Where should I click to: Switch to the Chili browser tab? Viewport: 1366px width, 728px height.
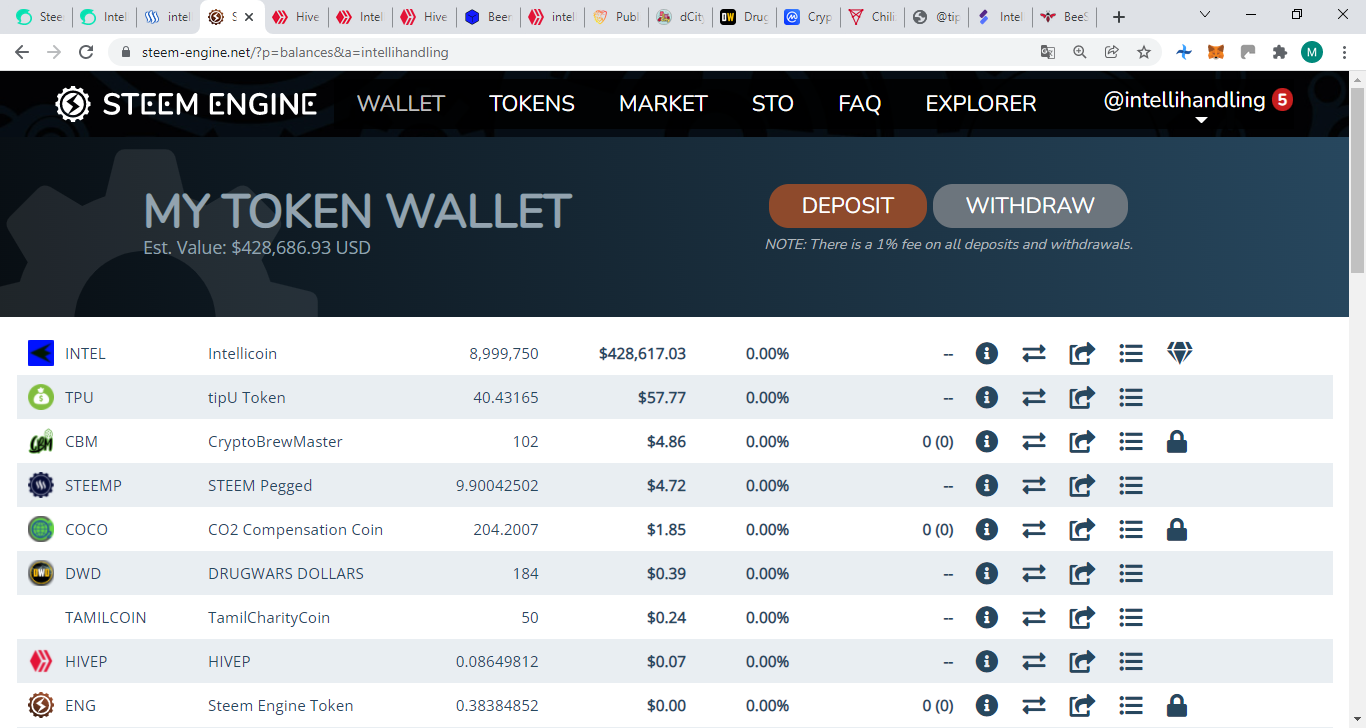click(873, 17)
